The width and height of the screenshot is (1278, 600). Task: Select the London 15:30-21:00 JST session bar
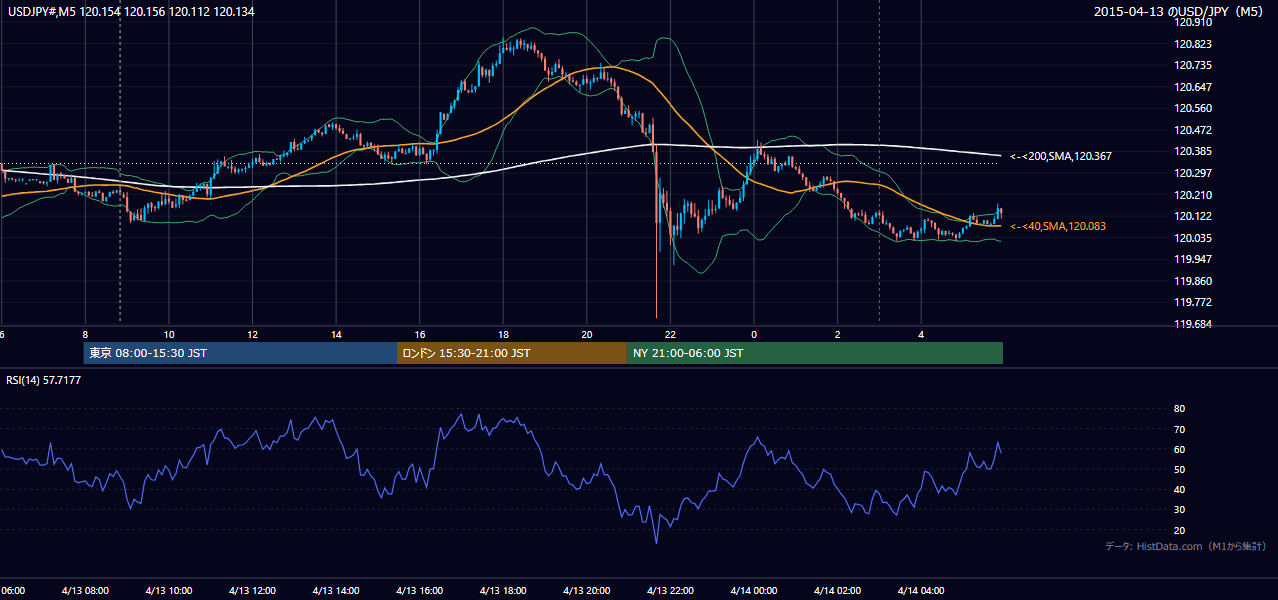512,353
